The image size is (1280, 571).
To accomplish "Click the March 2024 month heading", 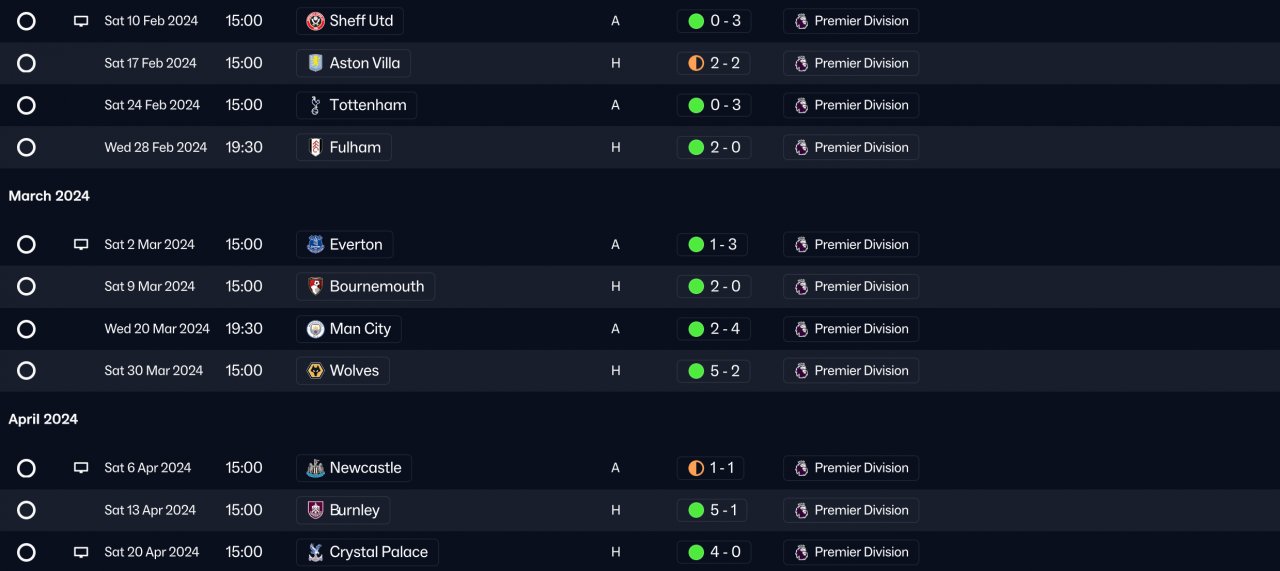I will click(49, 196).
